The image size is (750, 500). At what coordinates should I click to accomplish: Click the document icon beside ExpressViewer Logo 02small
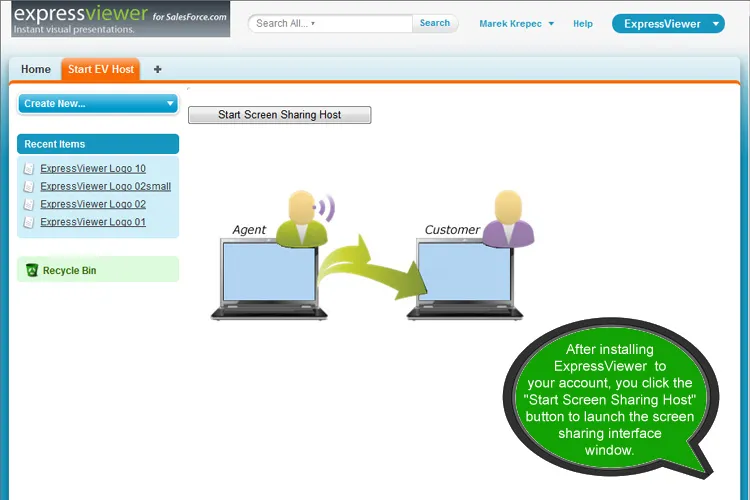coord(29,186)
